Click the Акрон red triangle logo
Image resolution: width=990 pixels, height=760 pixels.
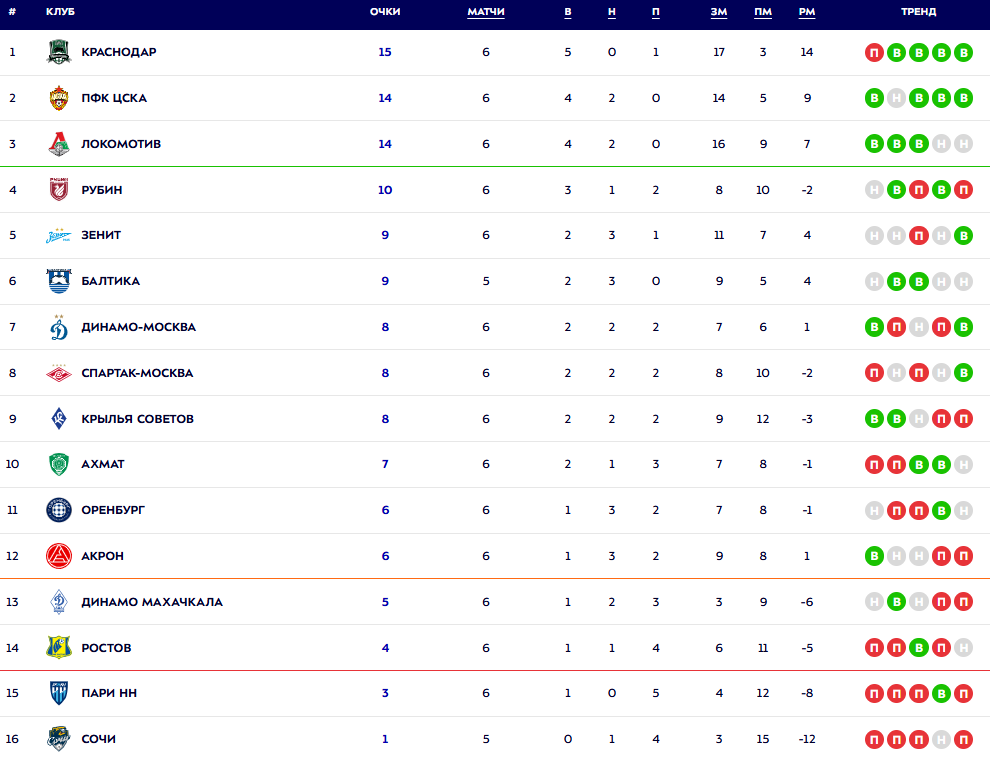[x=59, y=556]
